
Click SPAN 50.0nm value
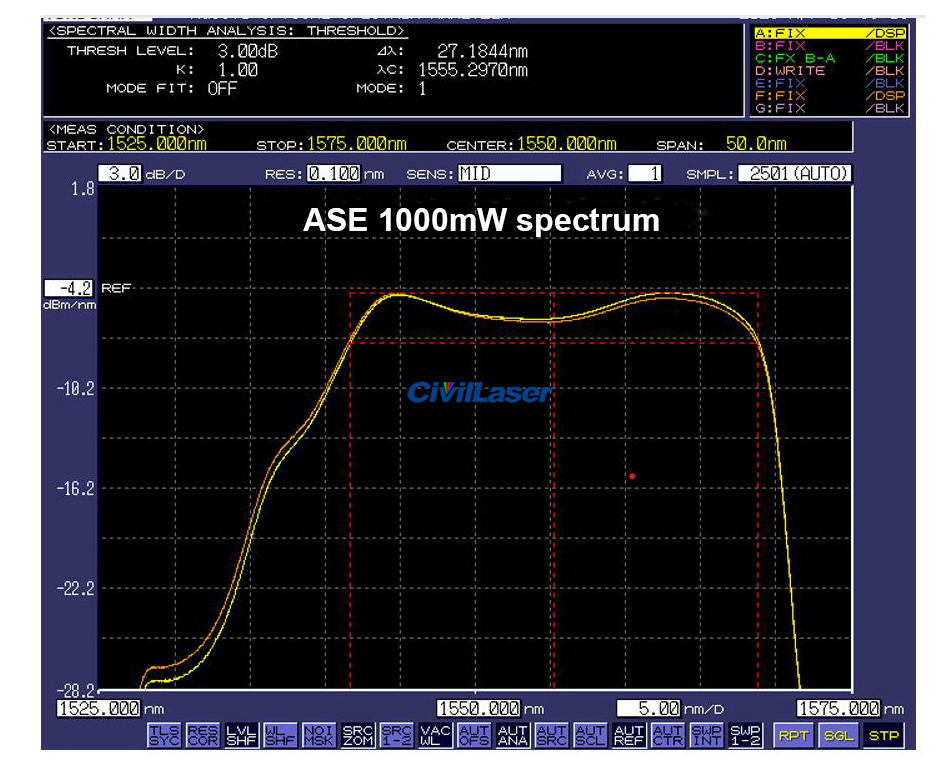[x=757, y=144]
